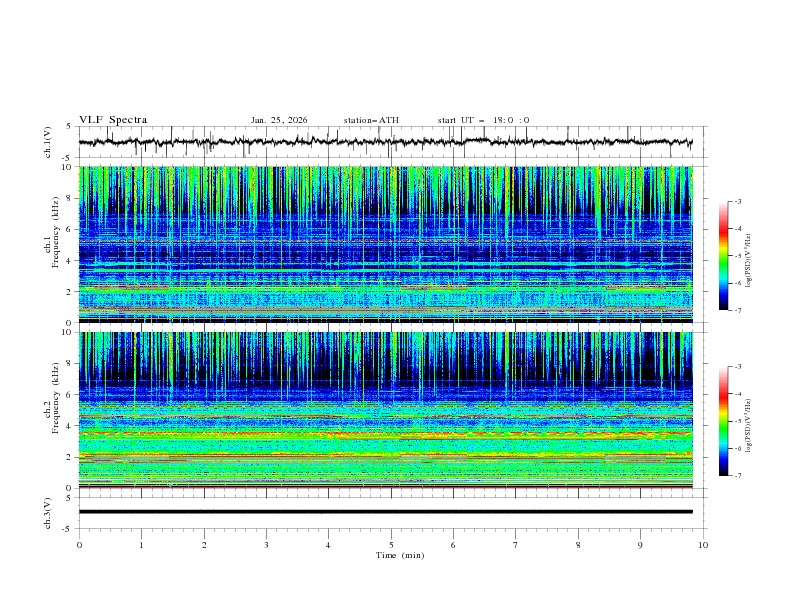Click the "-5" value on the ch.1 color bar
This screenshot has height=612, width=792.
click(738, 256)
